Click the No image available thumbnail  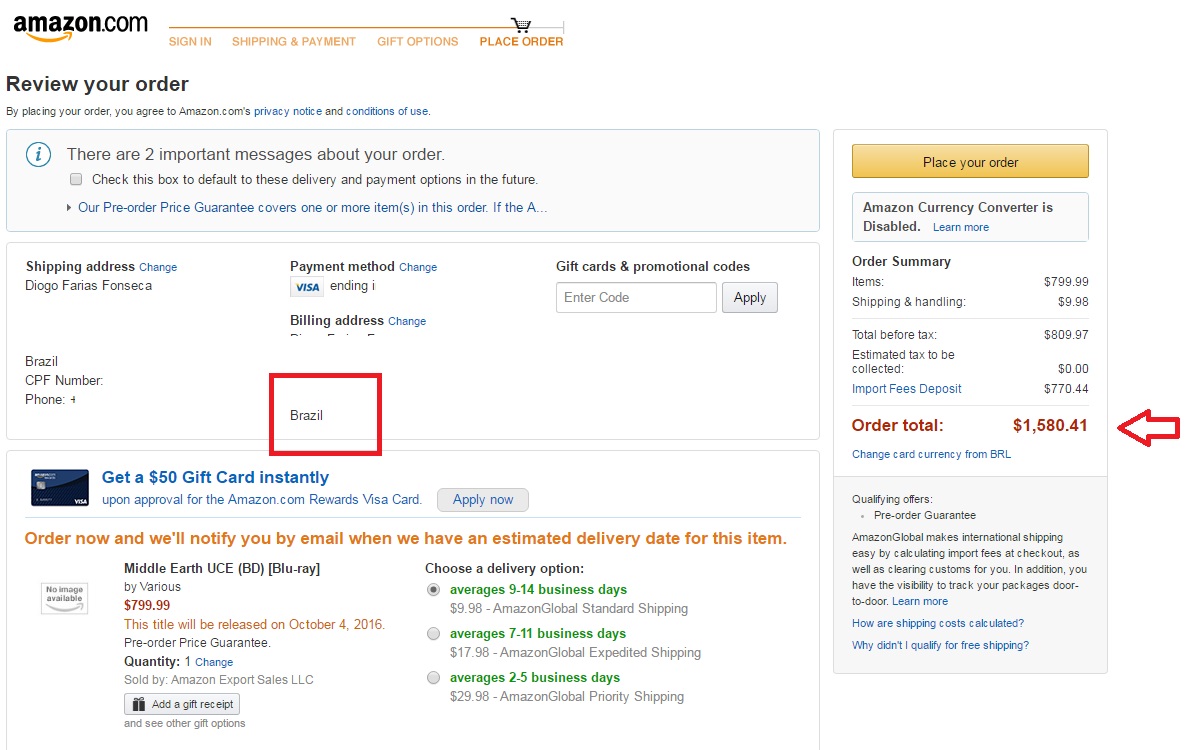pyautogui.click(x=64, y=597)
